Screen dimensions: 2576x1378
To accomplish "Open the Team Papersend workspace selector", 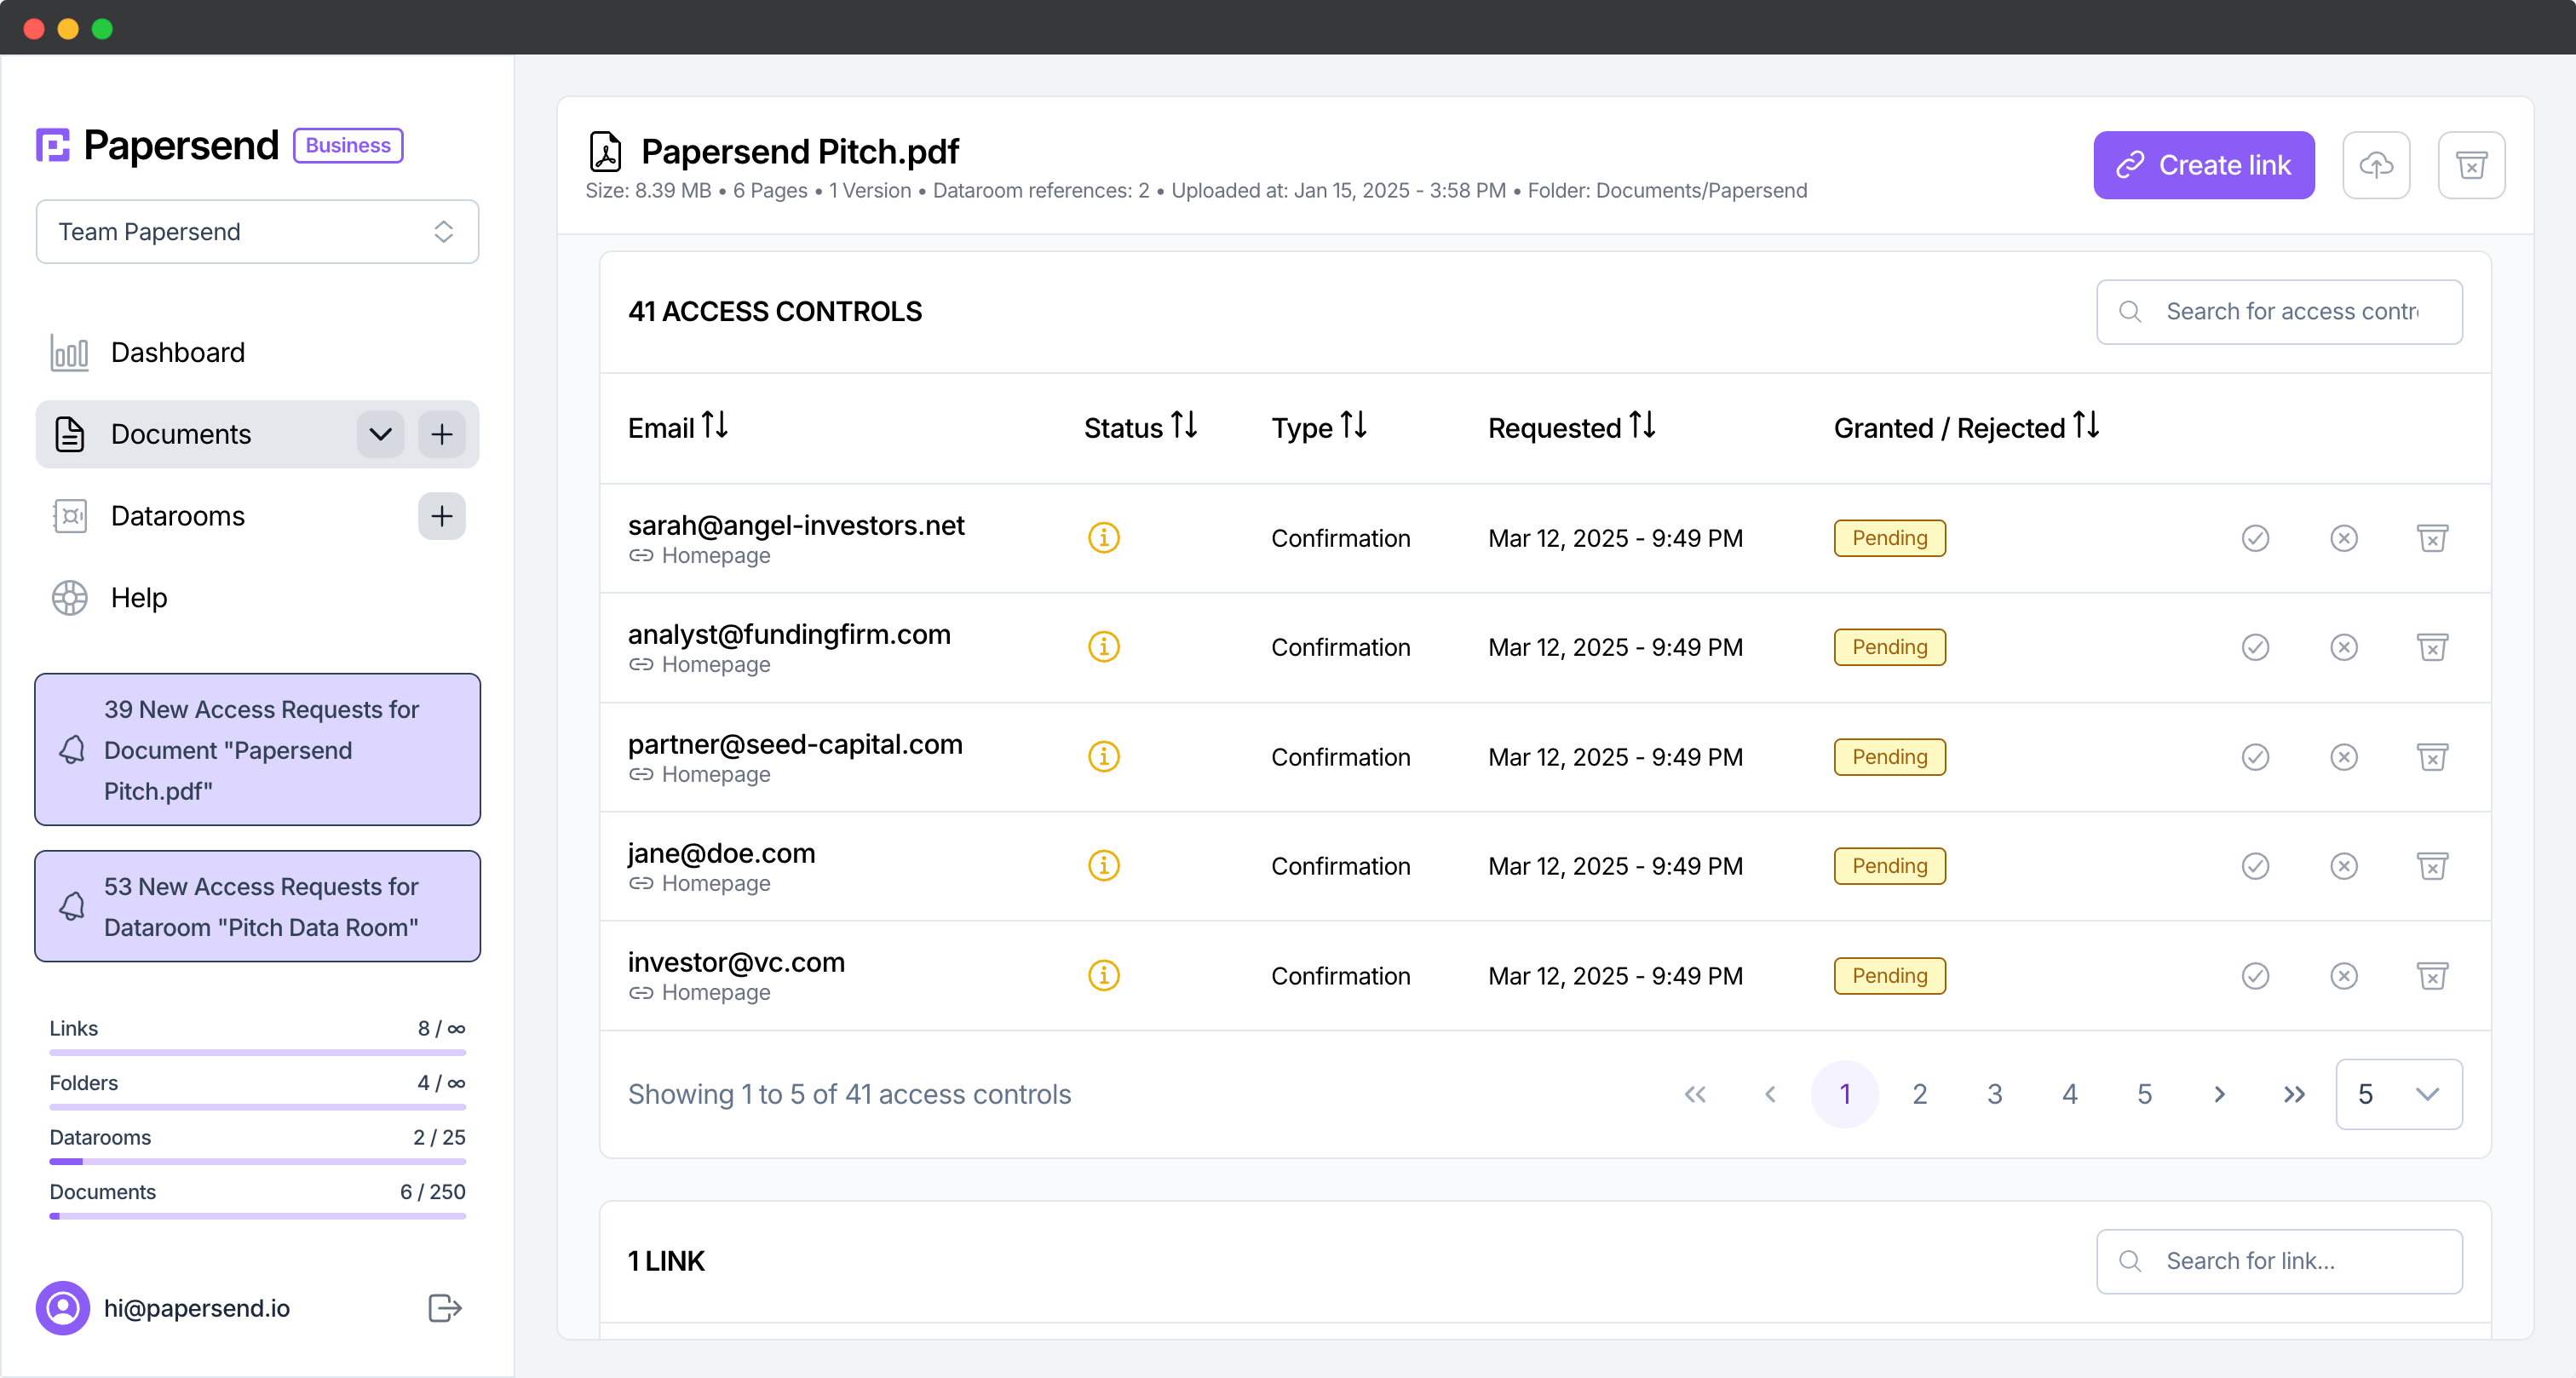I will click(x=256, y=231).
